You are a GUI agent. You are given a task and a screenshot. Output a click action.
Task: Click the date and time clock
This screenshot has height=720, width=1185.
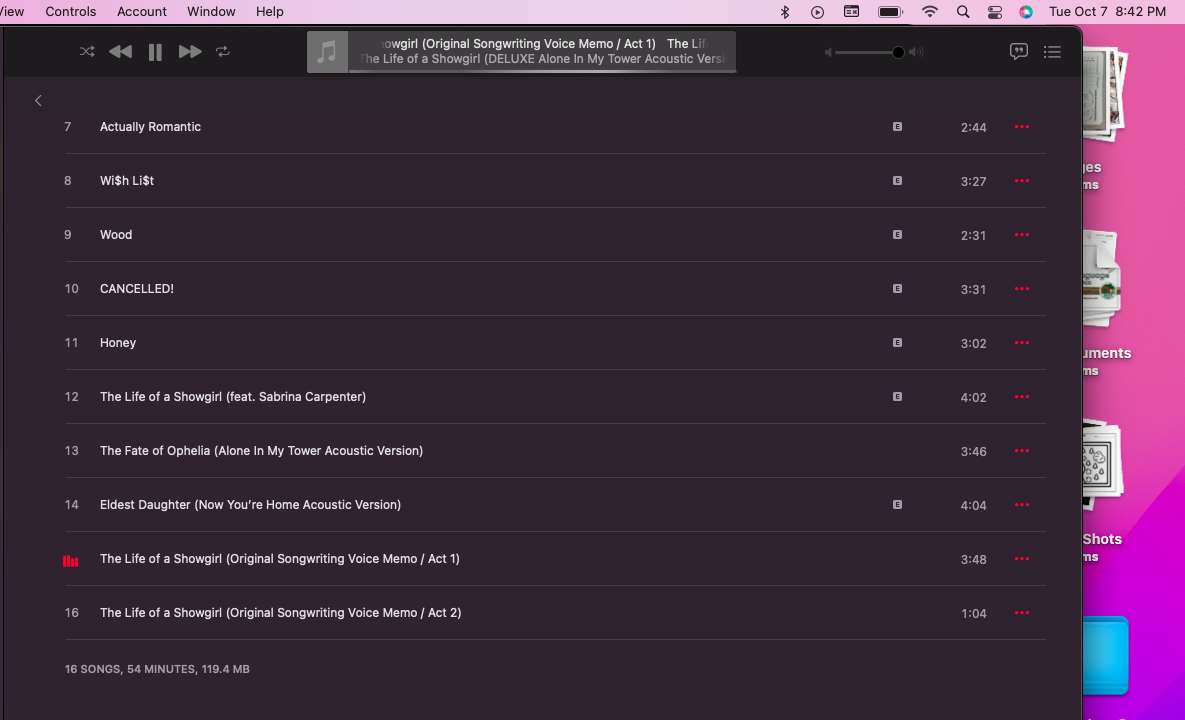(1107, 11)
